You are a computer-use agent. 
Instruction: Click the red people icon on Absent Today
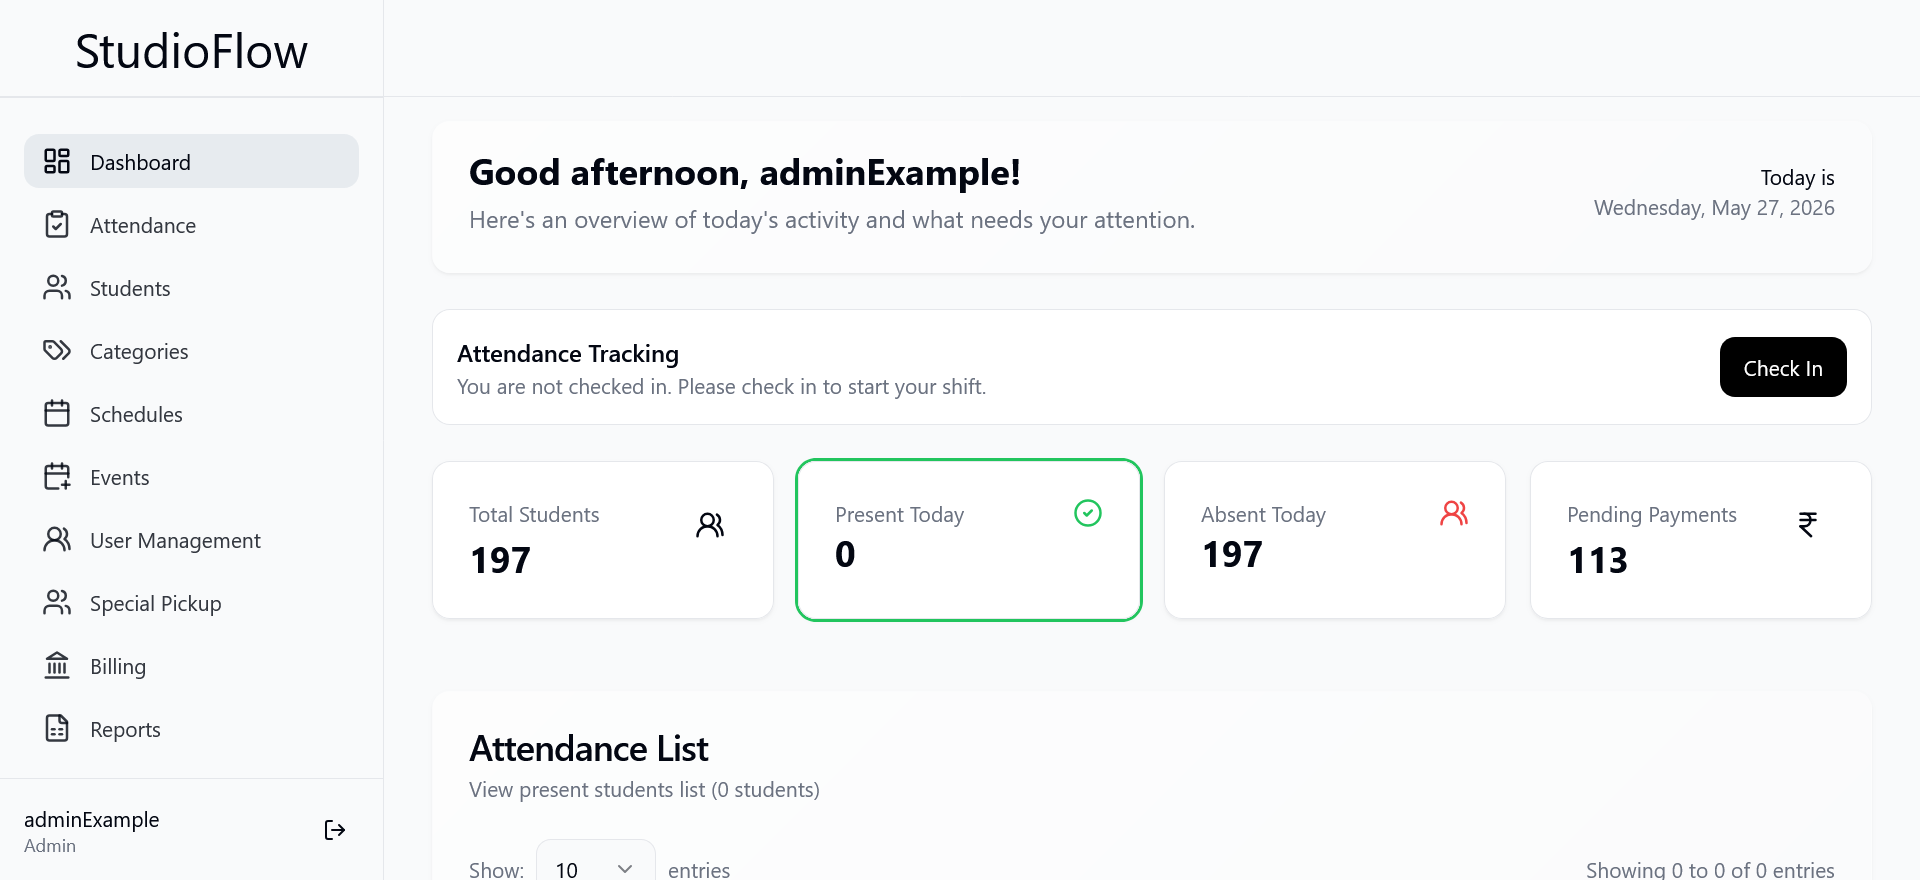[x=1454, y=513]
